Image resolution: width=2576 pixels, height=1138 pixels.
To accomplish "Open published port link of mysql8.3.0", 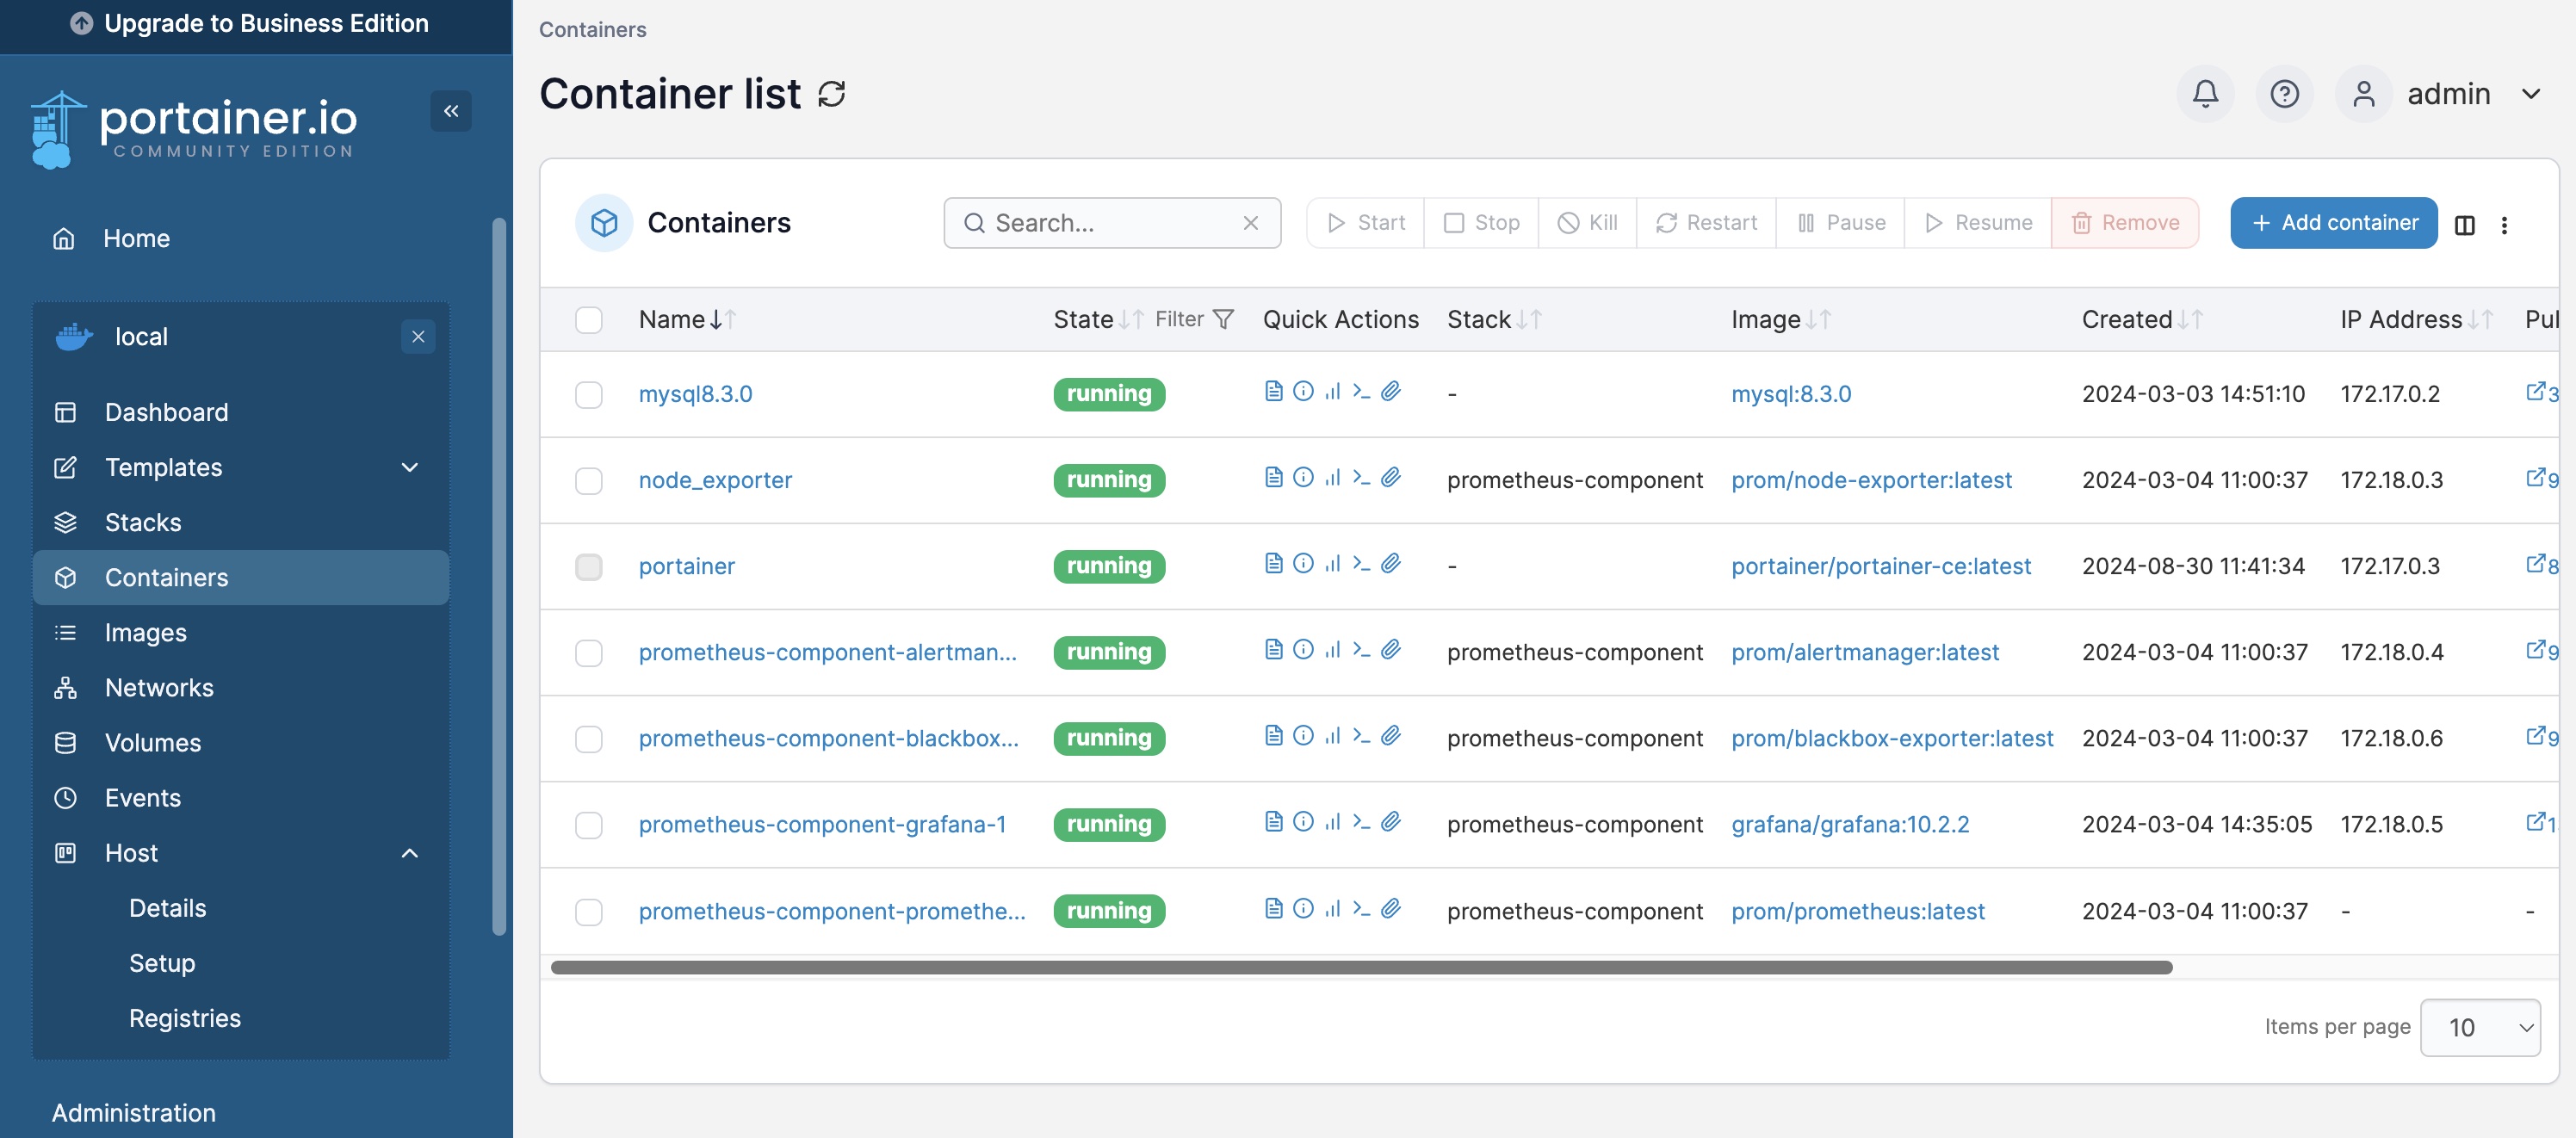I will pos(2541,392).
